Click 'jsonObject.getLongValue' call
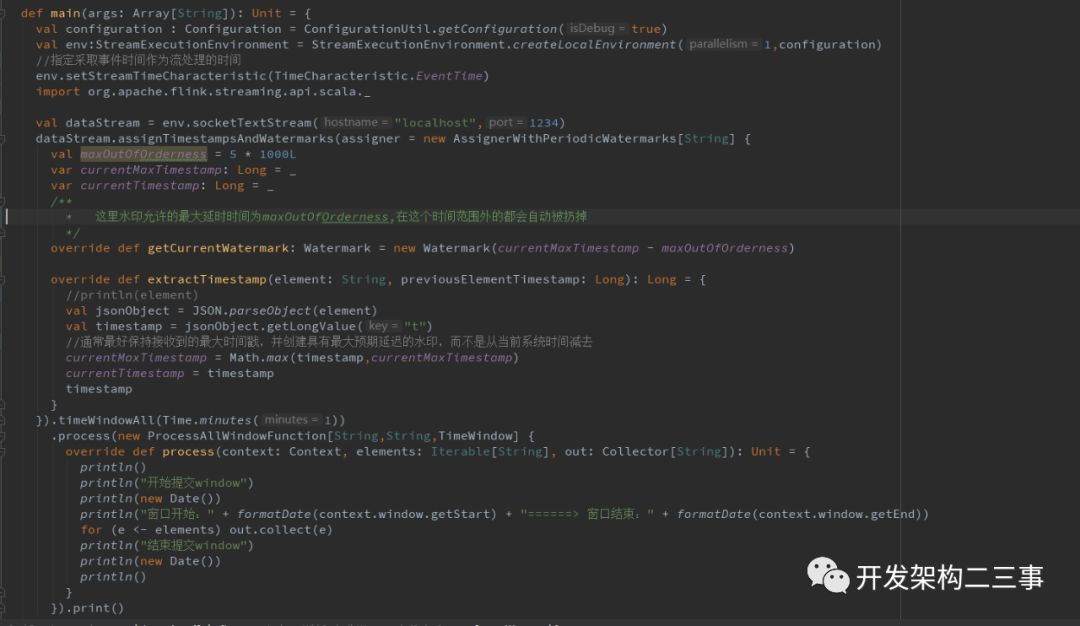 click(x=270, y=326)
